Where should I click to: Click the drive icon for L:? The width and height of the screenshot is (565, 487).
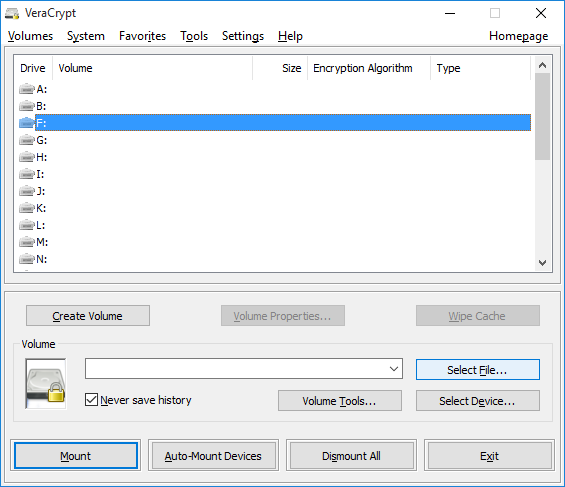click(27, 225)
